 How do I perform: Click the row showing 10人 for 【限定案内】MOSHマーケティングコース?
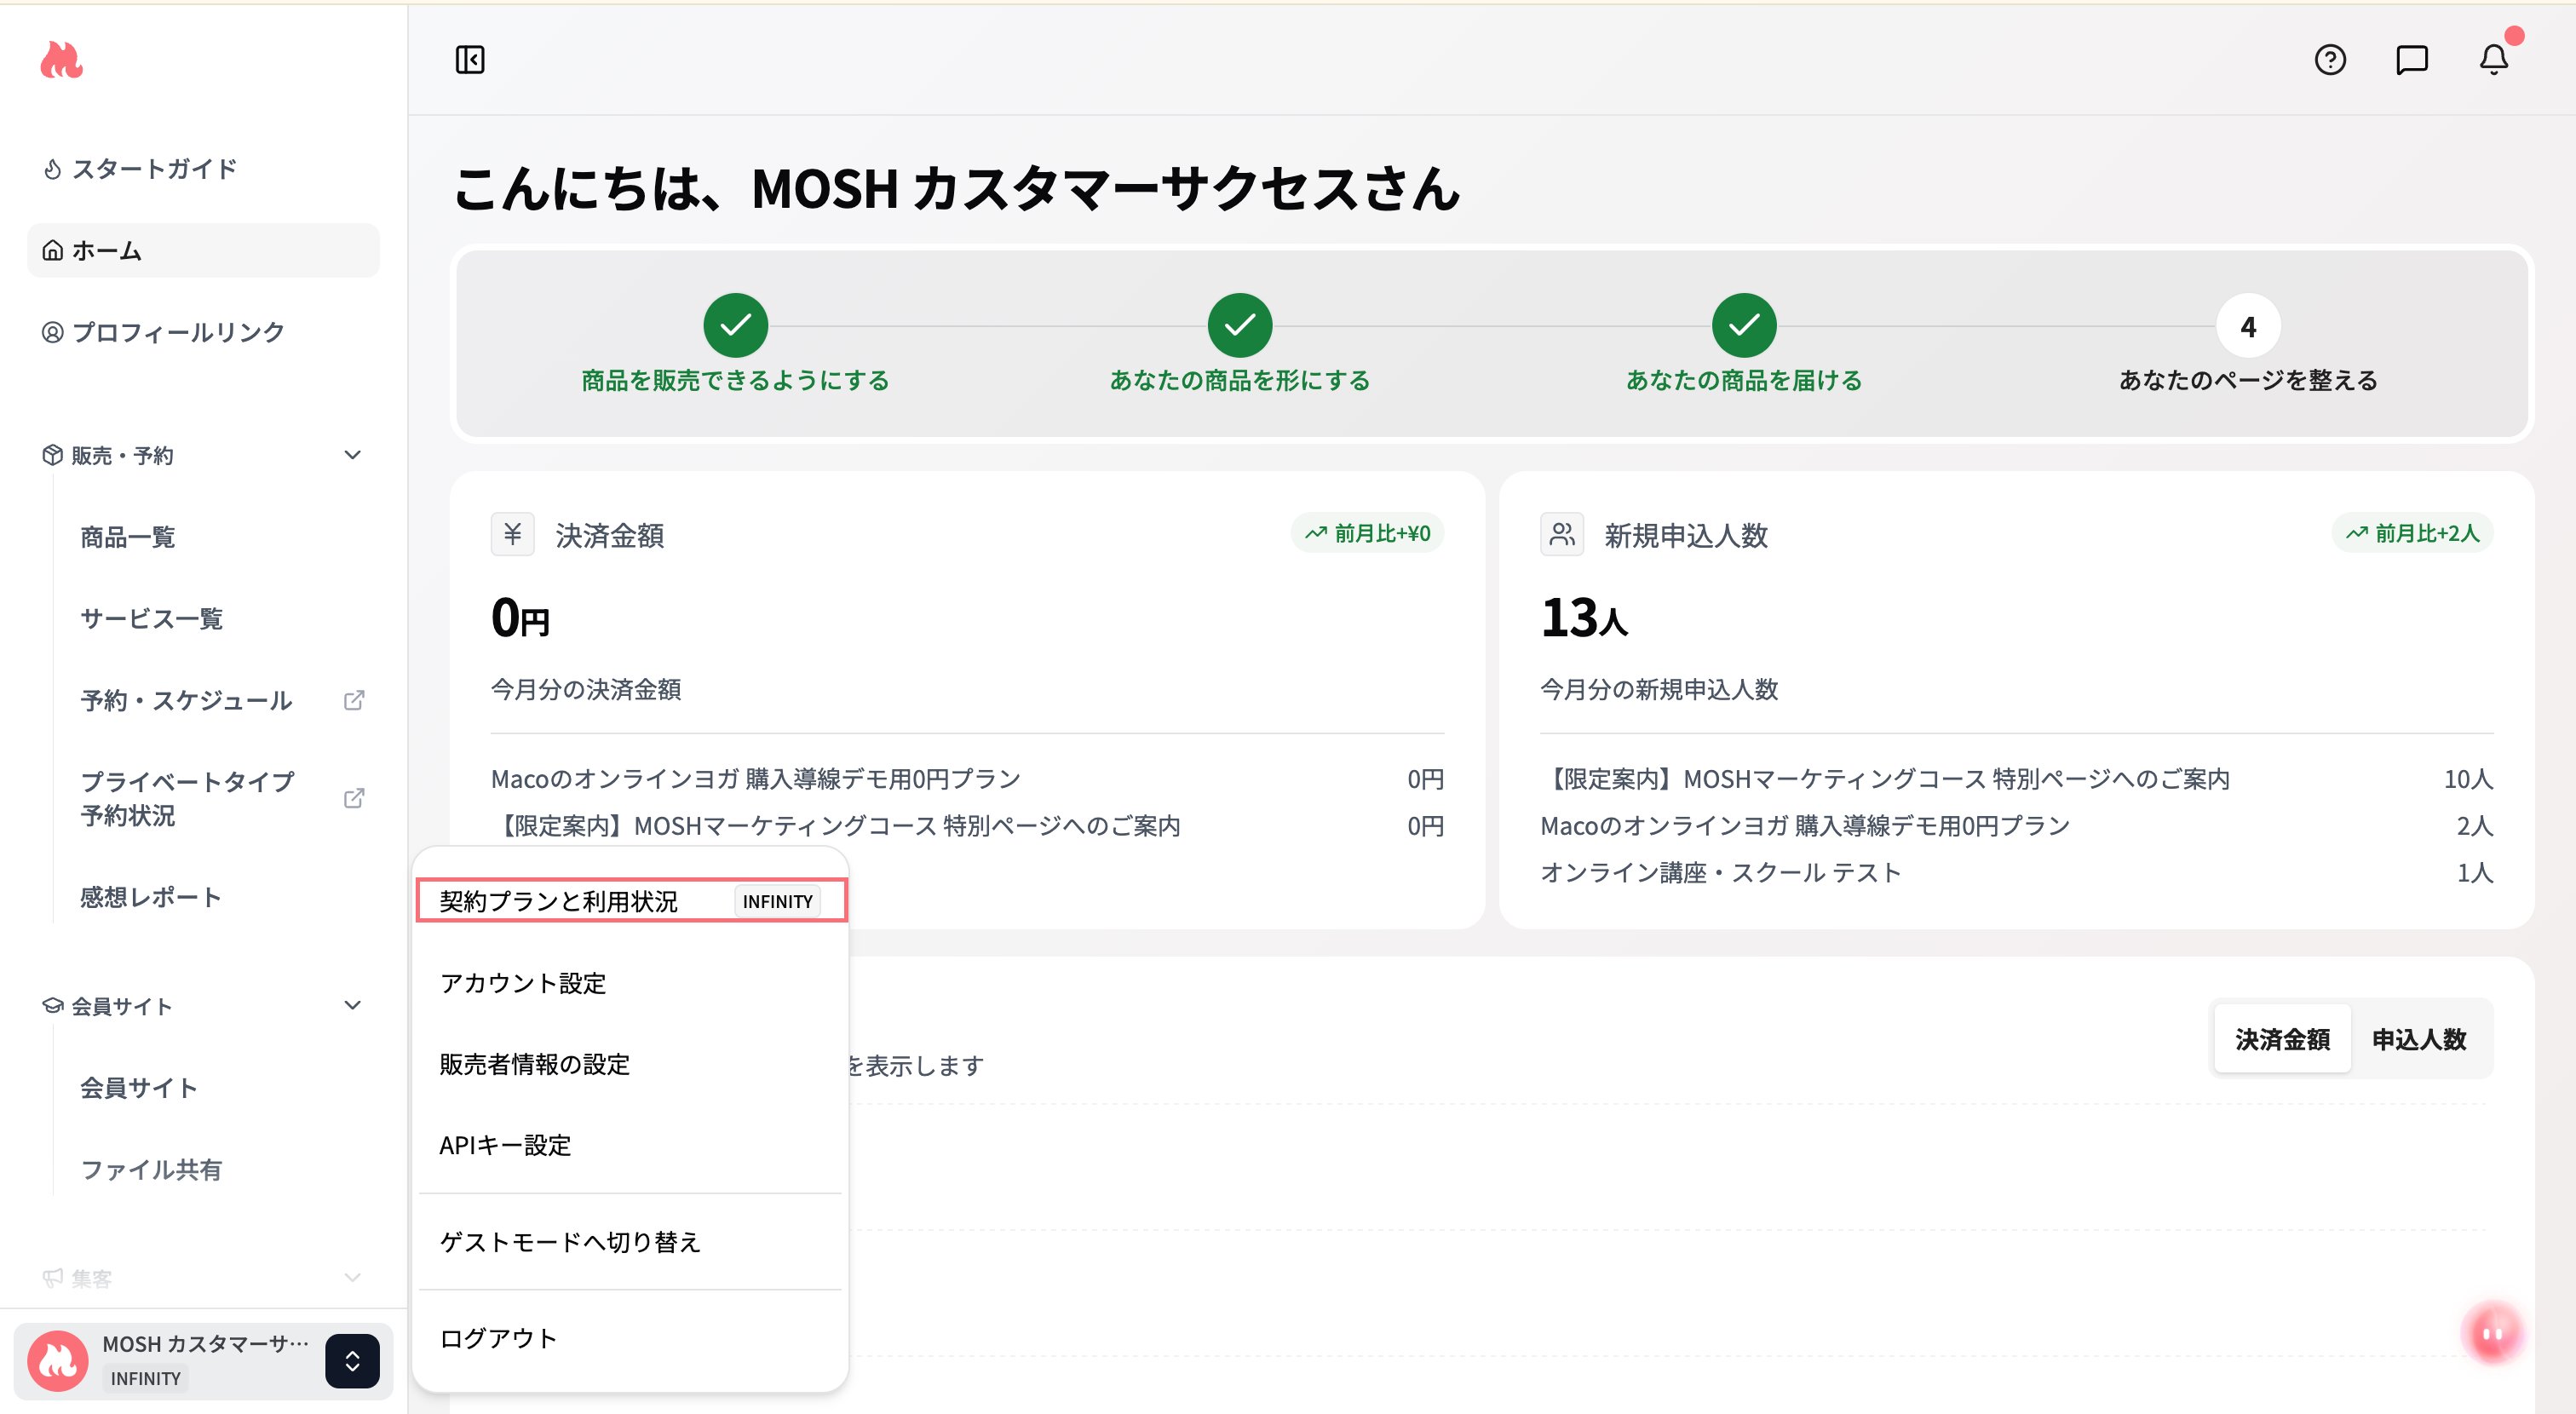tap(2016, 779)
